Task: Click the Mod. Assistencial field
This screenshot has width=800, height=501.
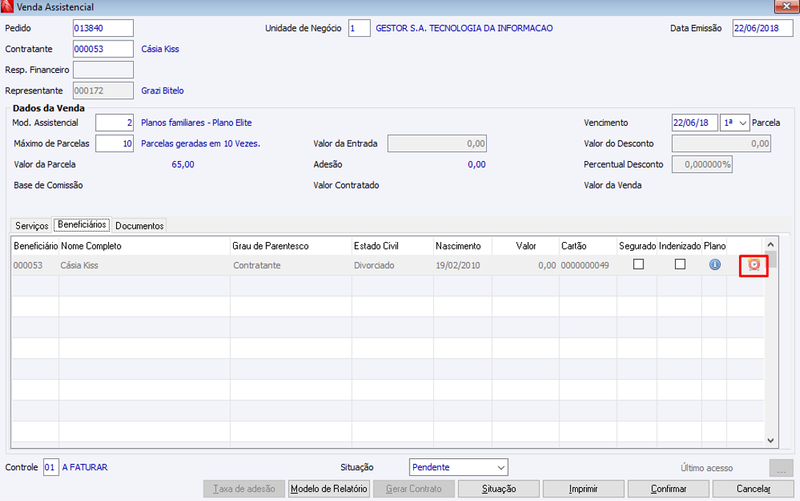Action: (114, 123)
